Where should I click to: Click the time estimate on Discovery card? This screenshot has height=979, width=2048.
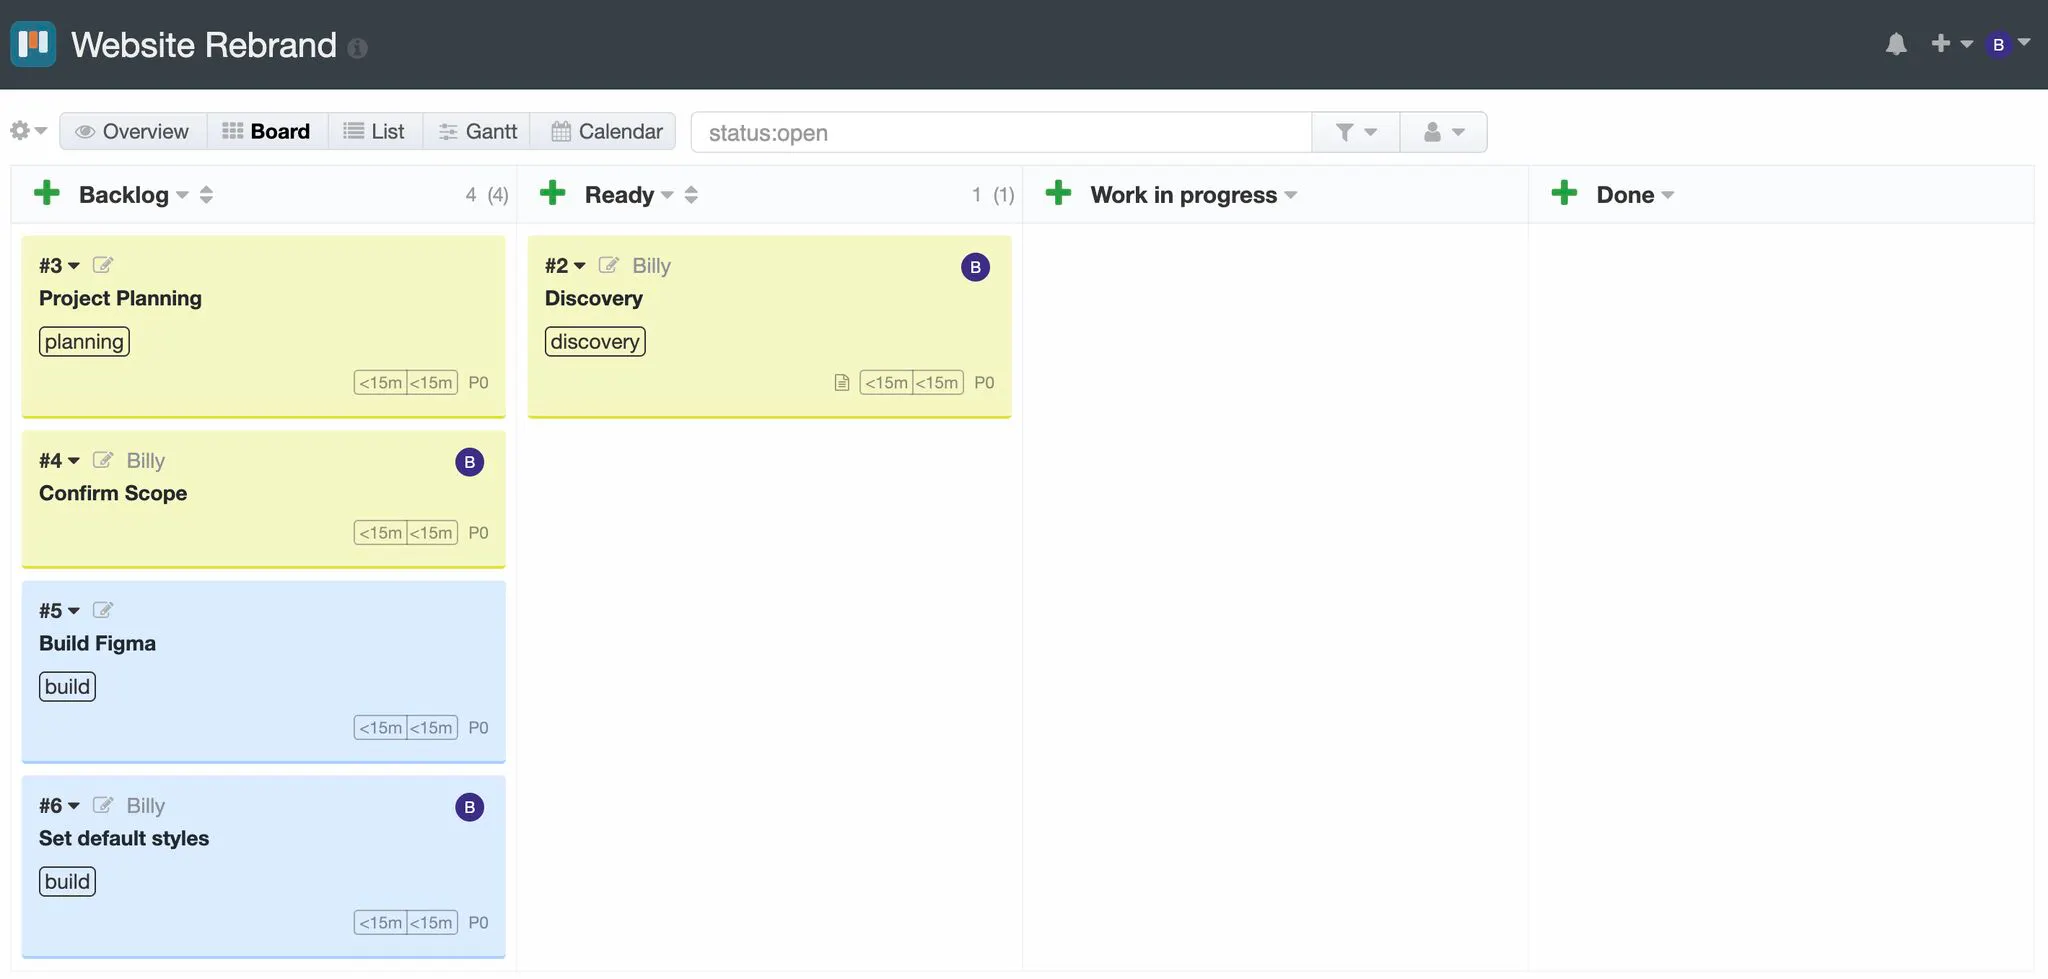pyautogui.click(x=911, y=382)
